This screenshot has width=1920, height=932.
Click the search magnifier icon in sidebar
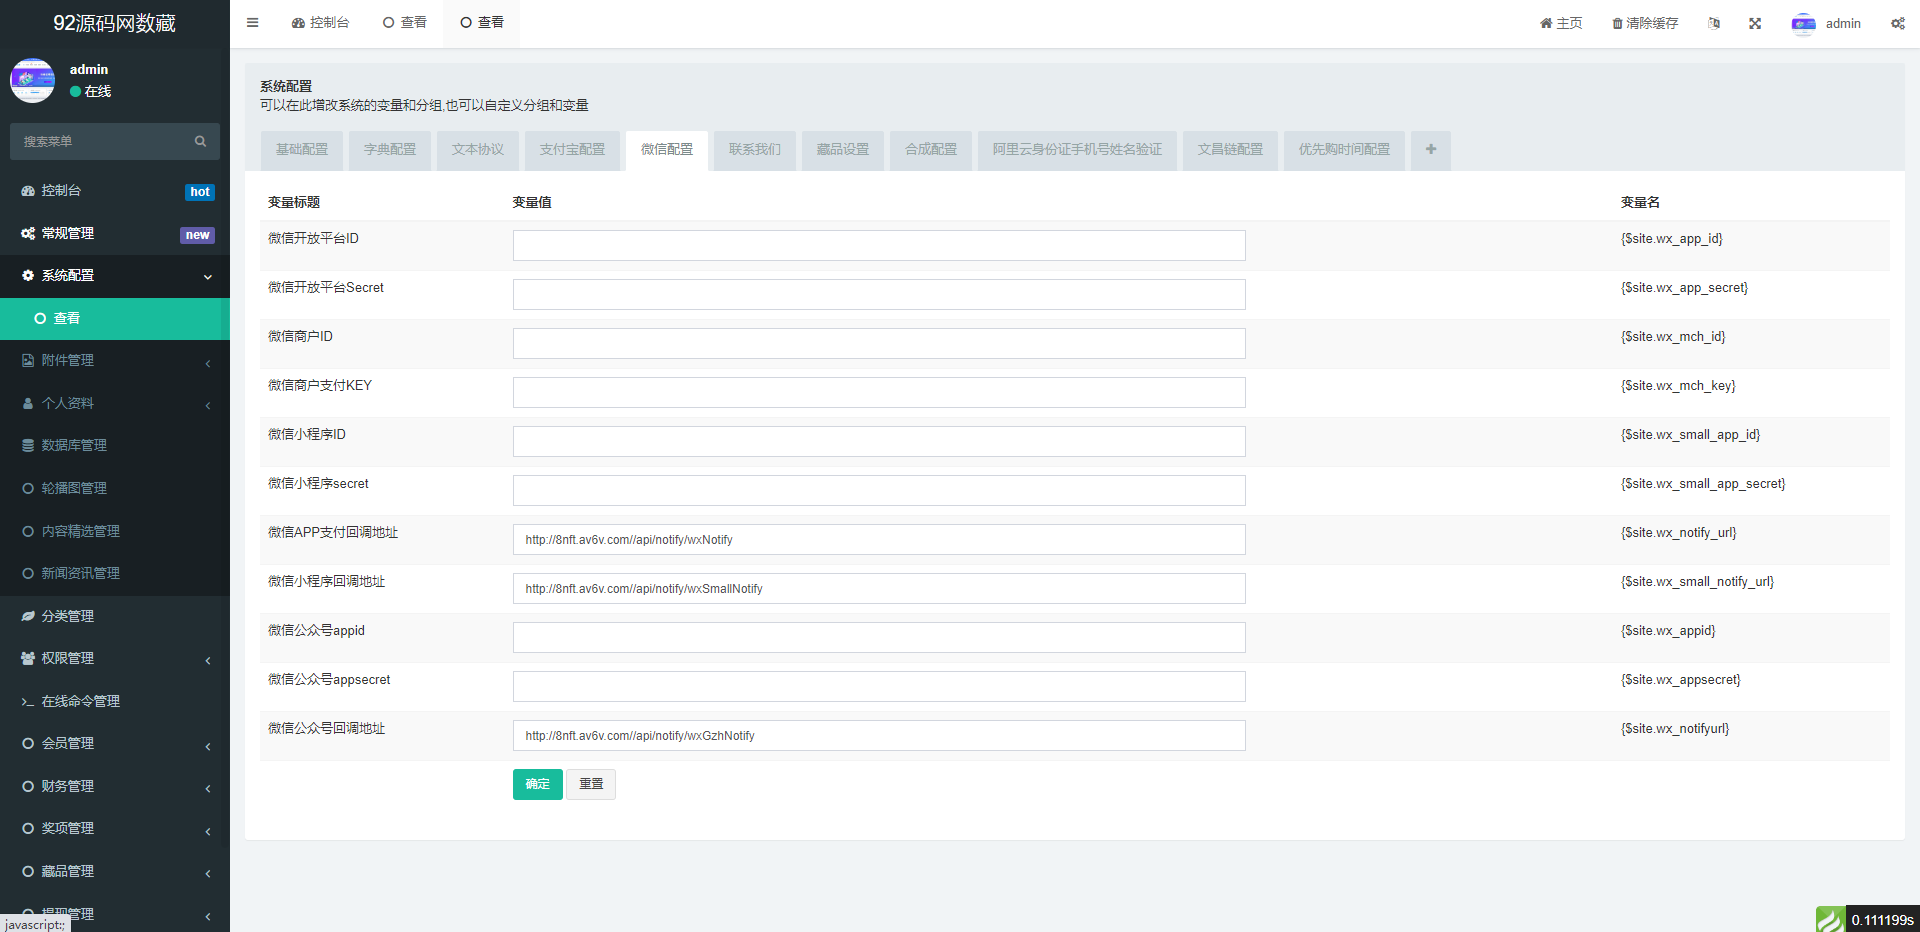tap(200, 141)
